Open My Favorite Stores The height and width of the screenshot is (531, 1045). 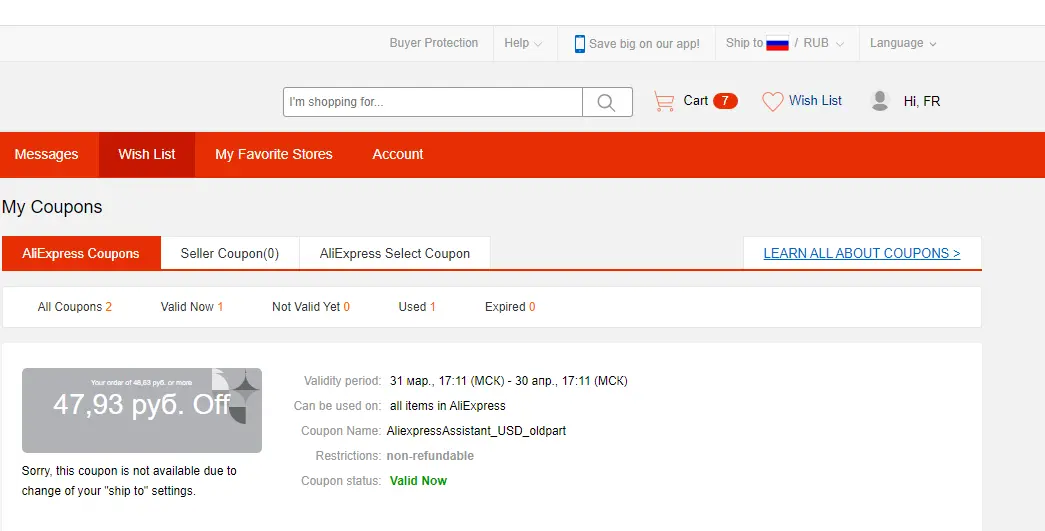pos(274,155)
